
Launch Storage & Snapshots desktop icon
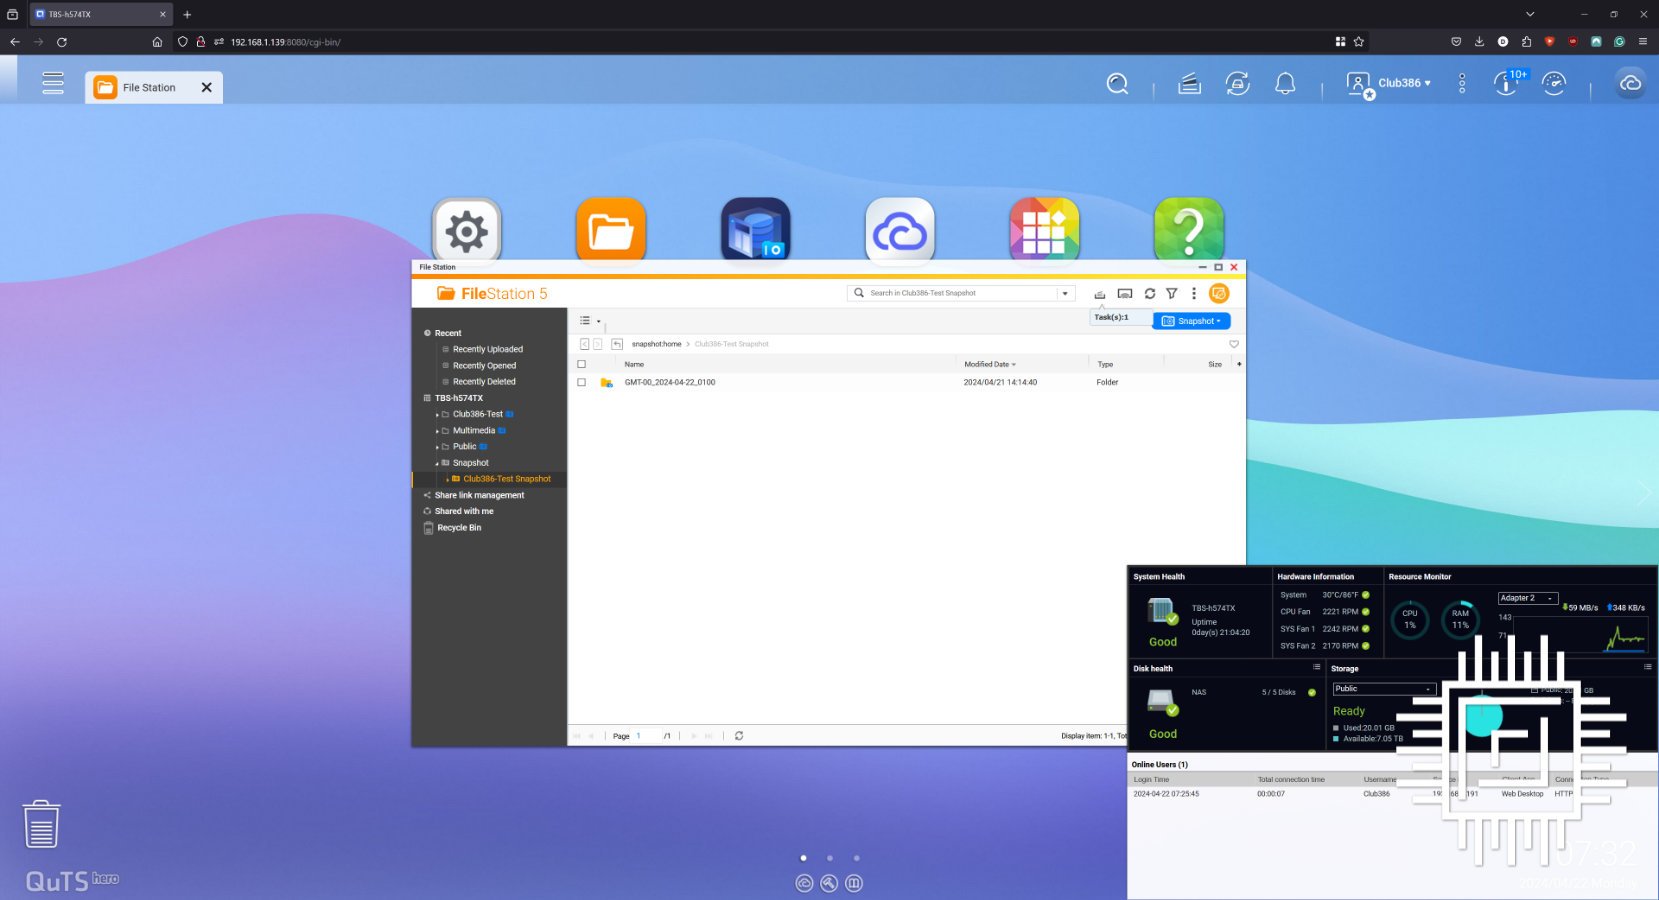[756, 229]
